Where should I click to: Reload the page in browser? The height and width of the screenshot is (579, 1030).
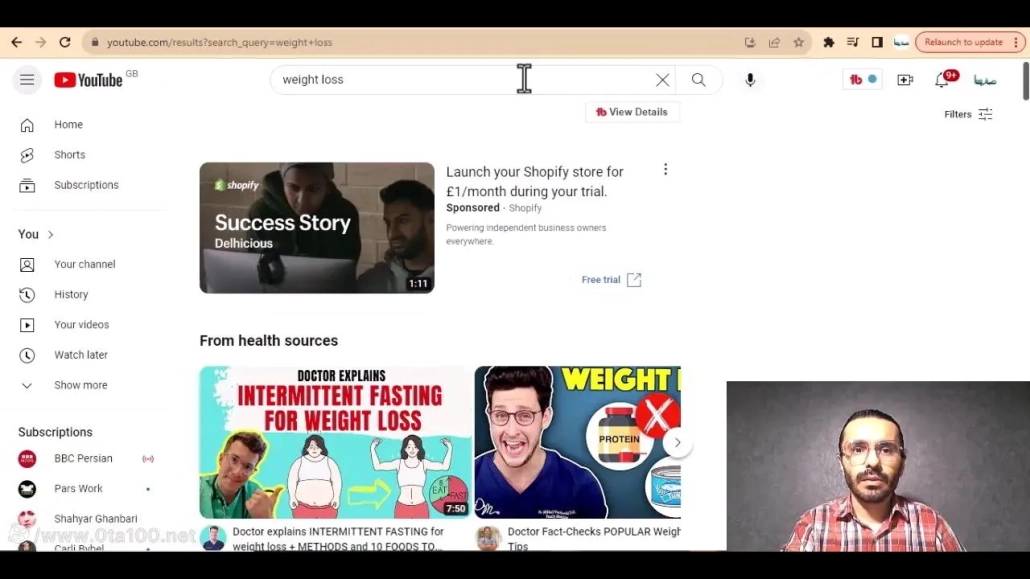(x=65, y=42)
